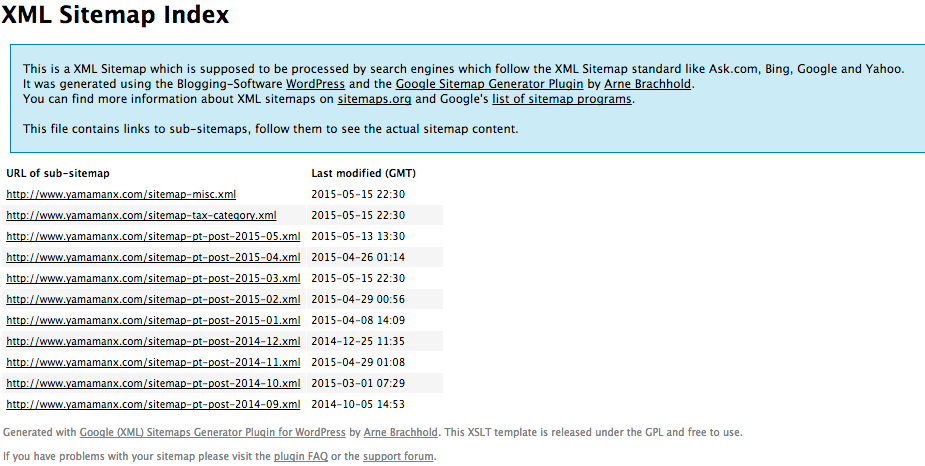This screenshot has height=466, width=925.
Task: Visit the support forum link
Action: coord(398,457)
